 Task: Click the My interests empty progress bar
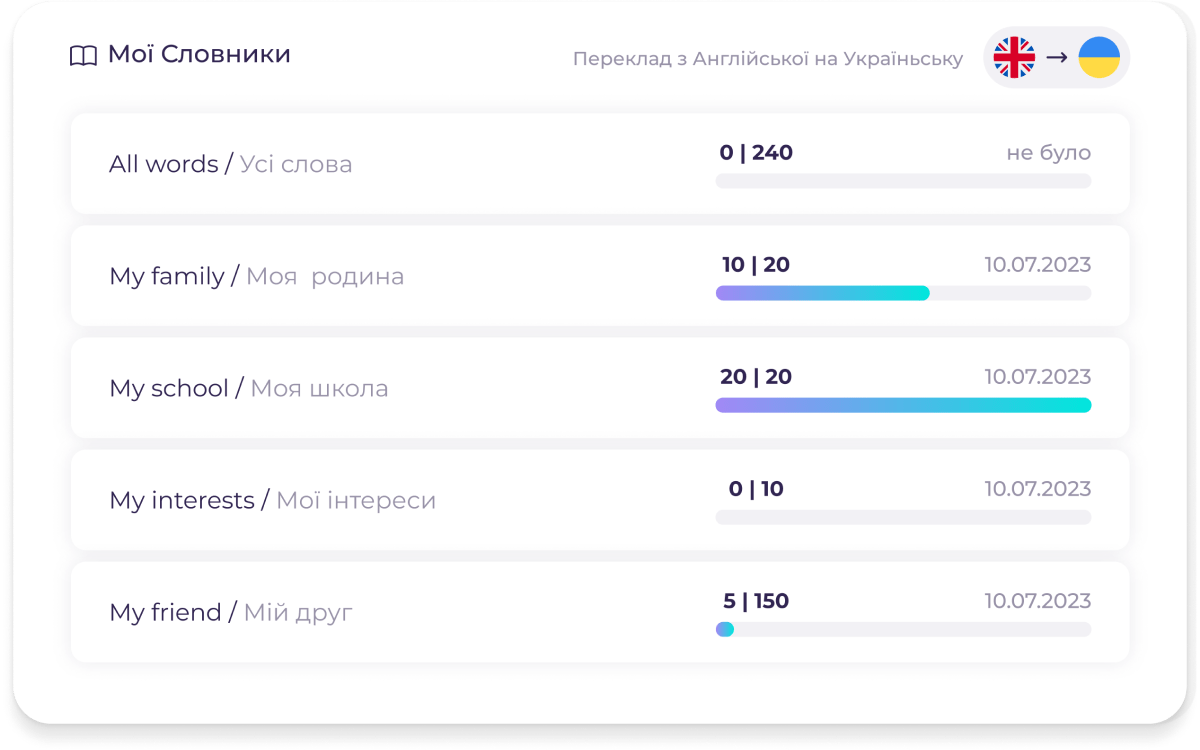point(903,517)
